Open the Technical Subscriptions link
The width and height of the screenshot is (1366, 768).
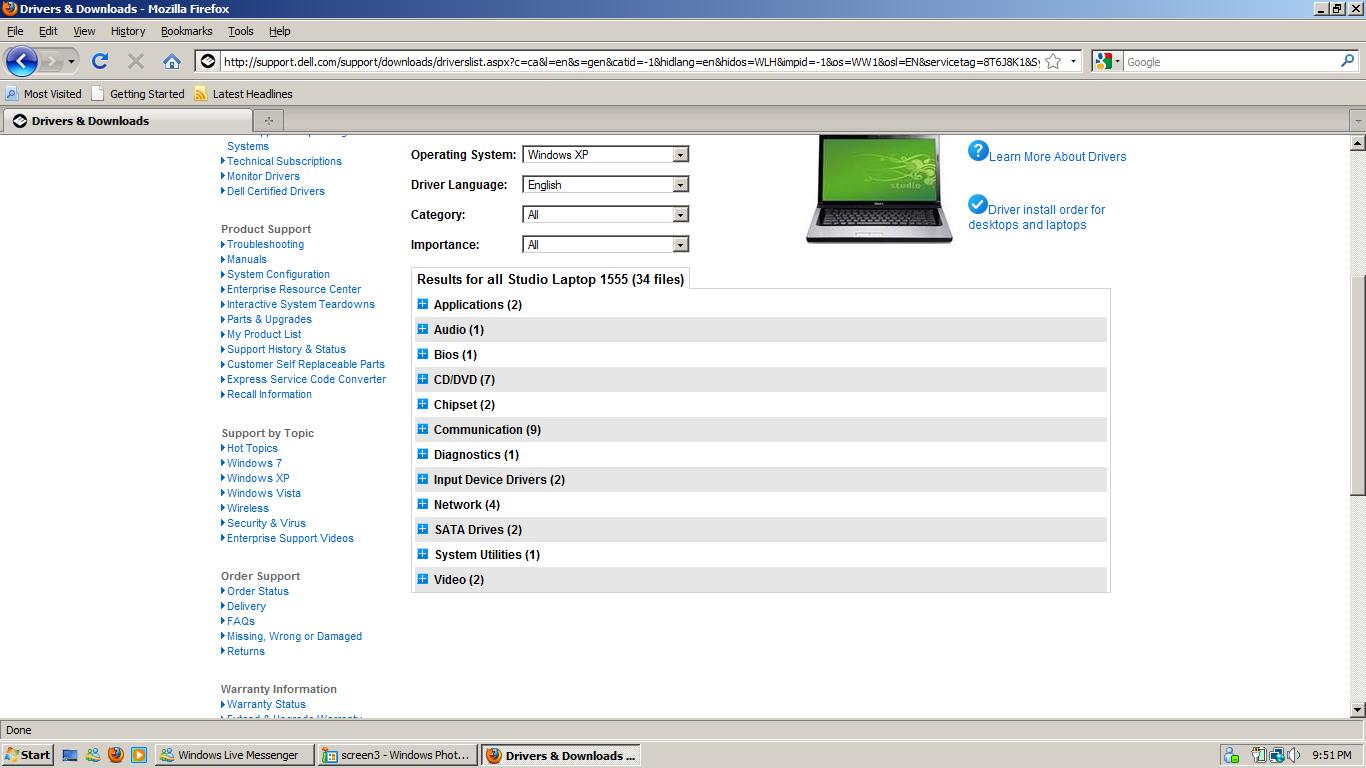(284, 161)
